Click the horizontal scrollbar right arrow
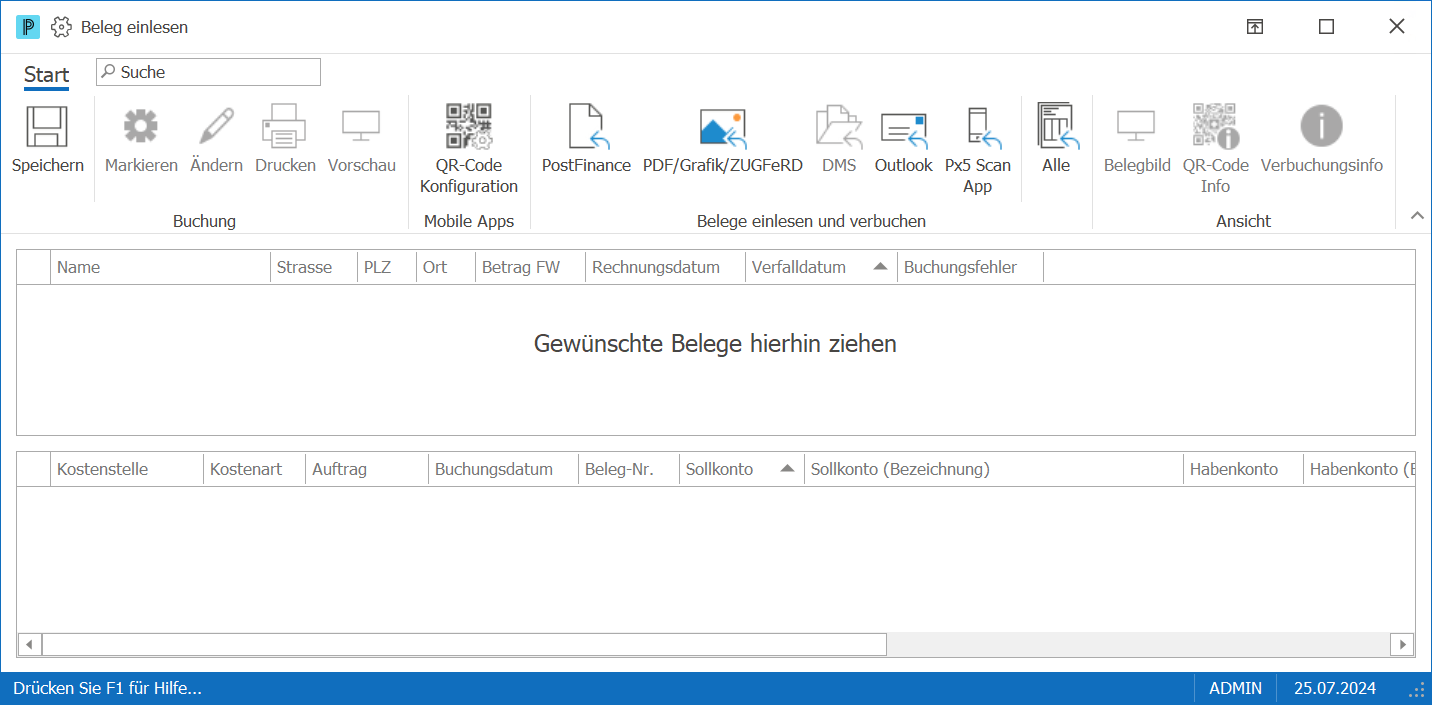Image resolution: width=1432 pixels, height=705 pixels. [x=1403, y=644]
